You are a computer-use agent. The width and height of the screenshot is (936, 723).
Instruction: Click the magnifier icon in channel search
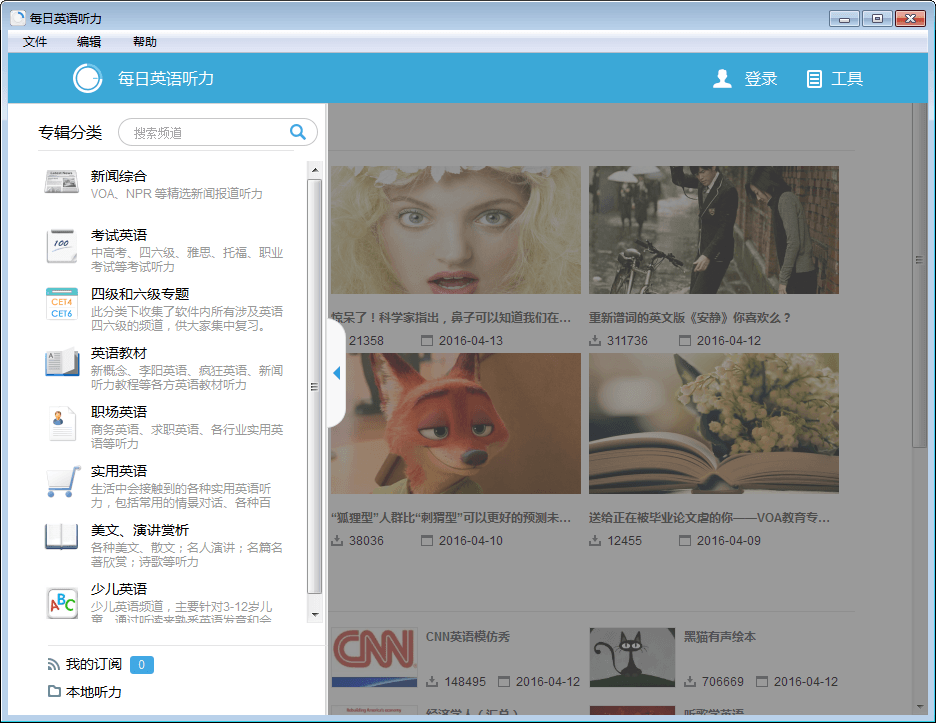point(297,132)
